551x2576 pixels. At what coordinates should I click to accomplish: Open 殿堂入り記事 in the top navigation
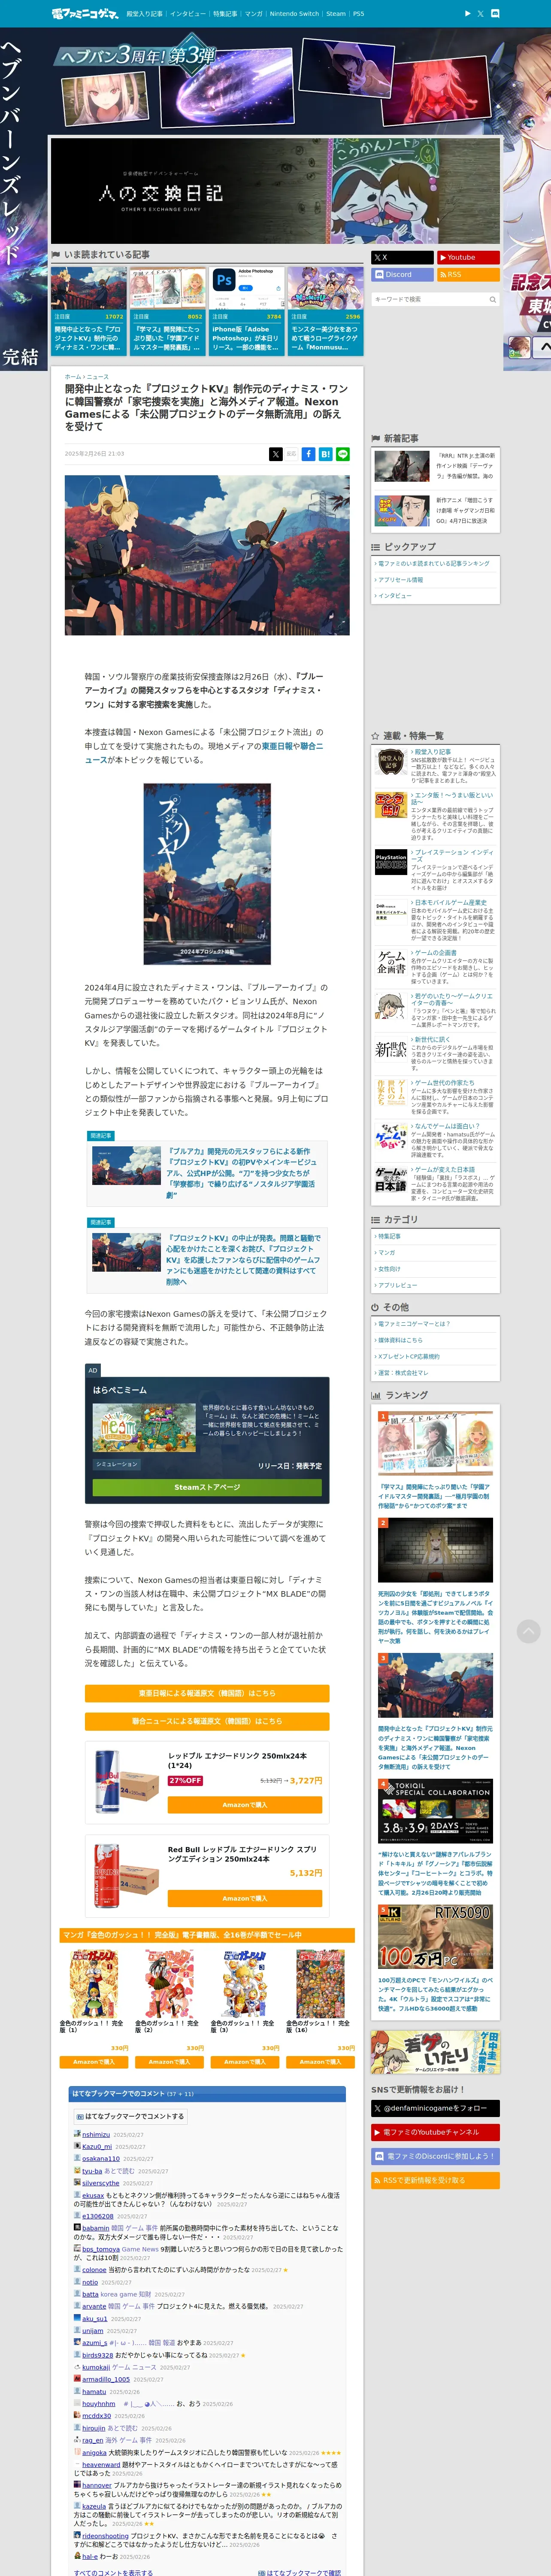pos(144,14)
